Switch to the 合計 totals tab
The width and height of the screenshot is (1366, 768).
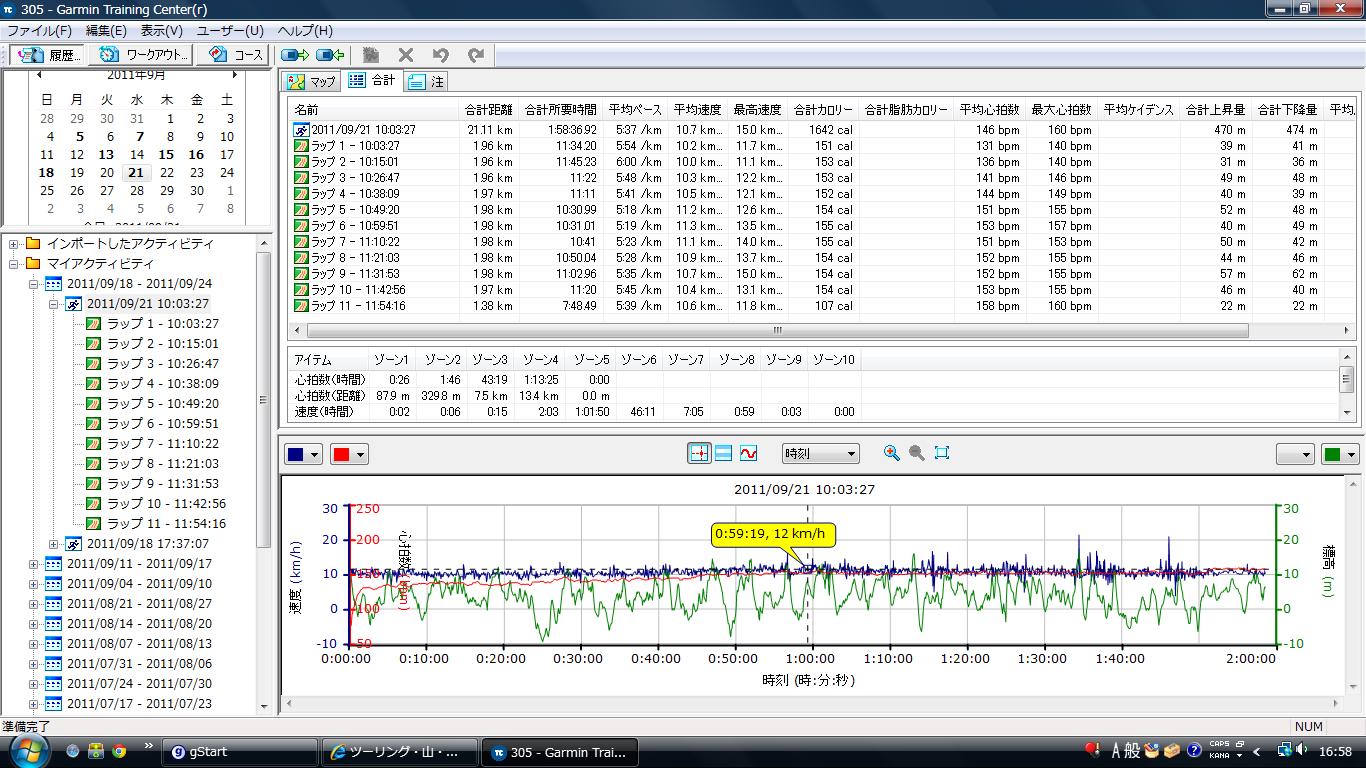[372, 80]
